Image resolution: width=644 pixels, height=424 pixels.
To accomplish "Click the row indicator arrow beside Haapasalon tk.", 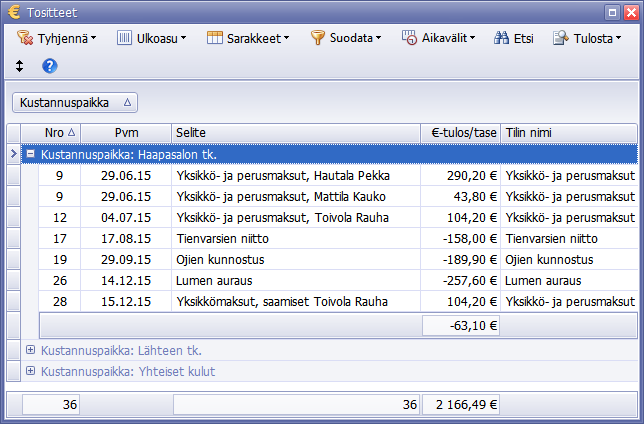I will click(14, 154).
